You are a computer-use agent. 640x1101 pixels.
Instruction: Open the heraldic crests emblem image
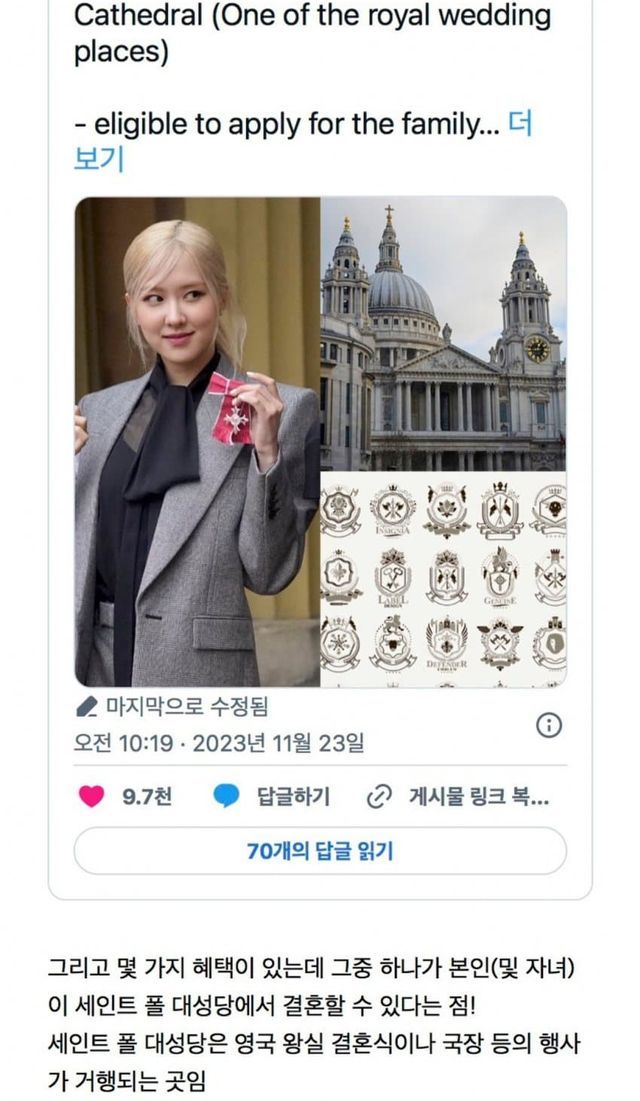444,580
